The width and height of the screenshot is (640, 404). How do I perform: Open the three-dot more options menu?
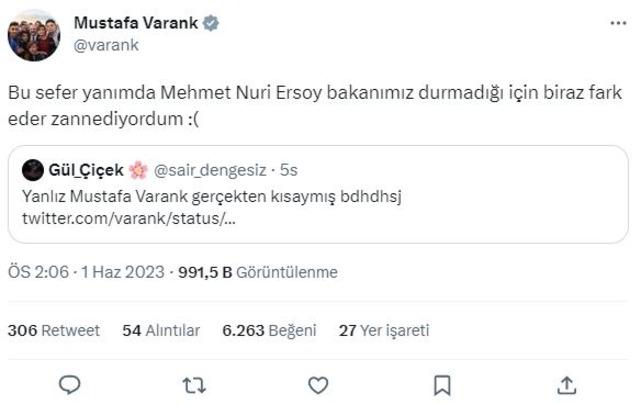(618, 23)
